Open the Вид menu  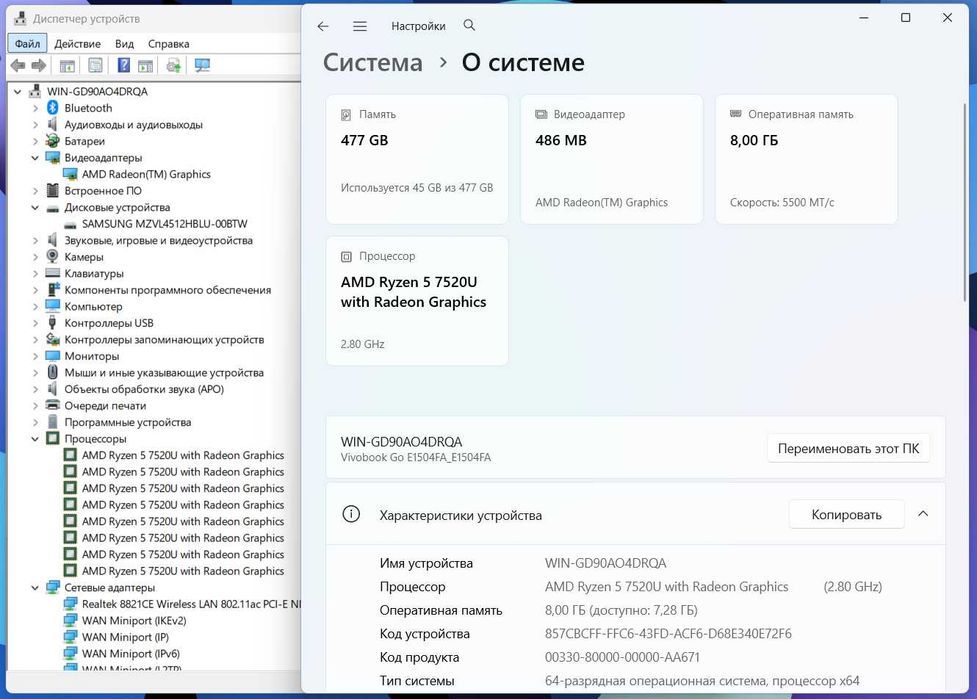point(124,44)
